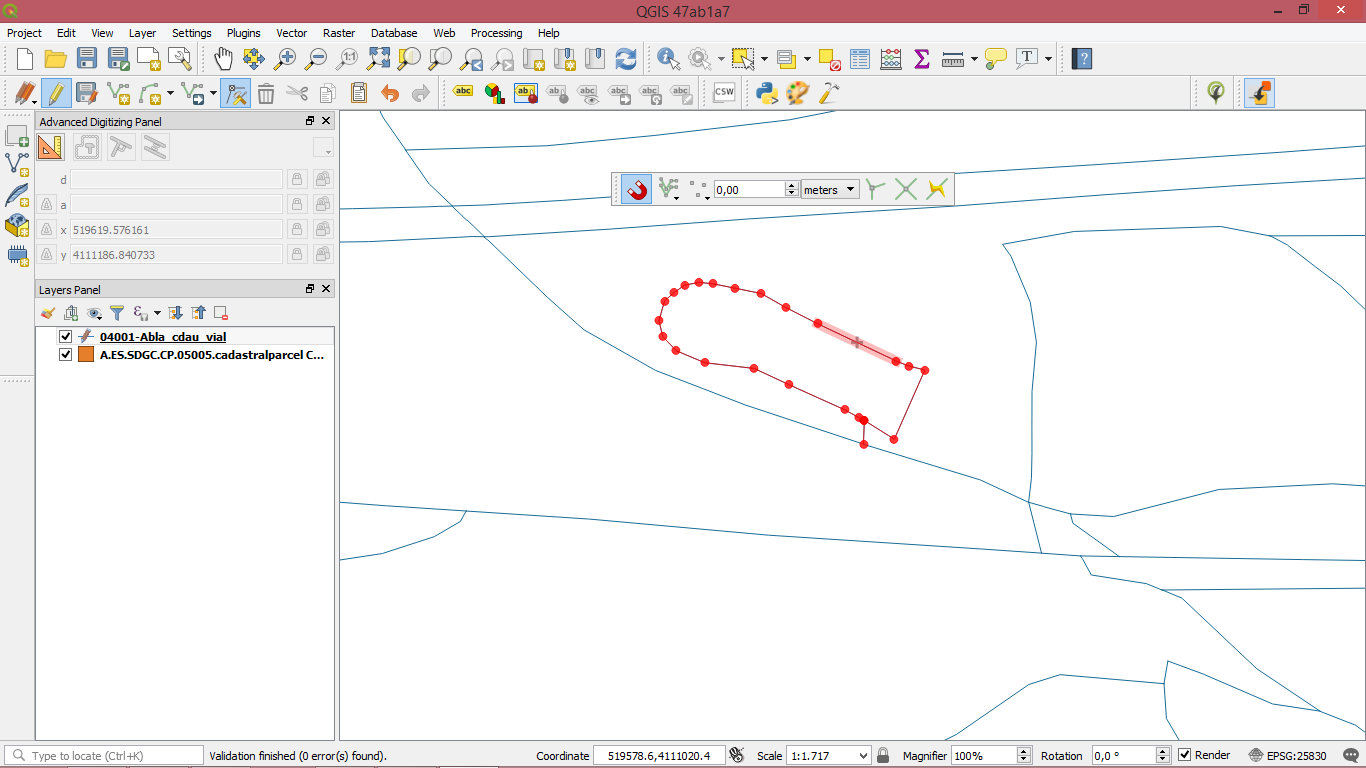The width and height of the screenshot is (1366, 768).
Task: Select the 04001-Abla_cdau_vial layer
Action: click(x=163, y=337)
